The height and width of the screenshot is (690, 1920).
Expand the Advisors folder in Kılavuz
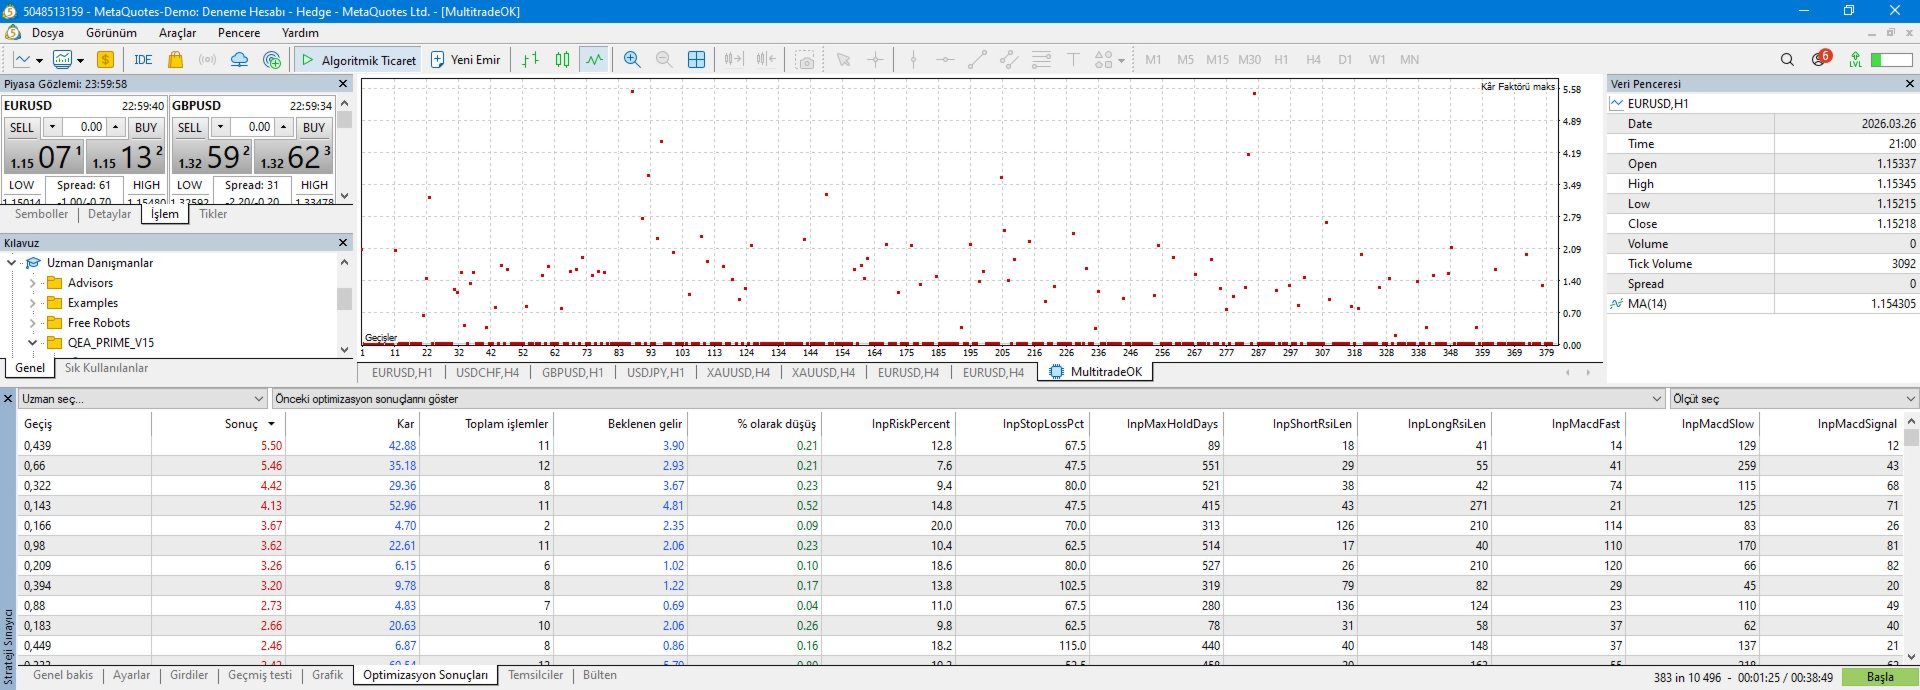click(33, 283)
